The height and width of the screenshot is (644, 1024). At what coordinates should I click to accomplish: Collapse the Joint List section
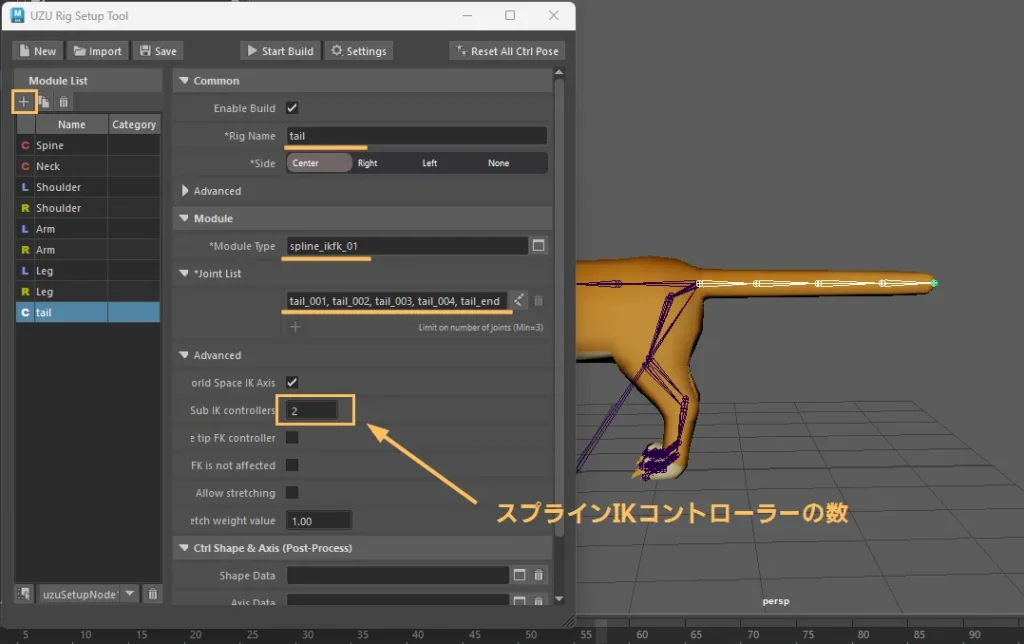tap(184, 273)
